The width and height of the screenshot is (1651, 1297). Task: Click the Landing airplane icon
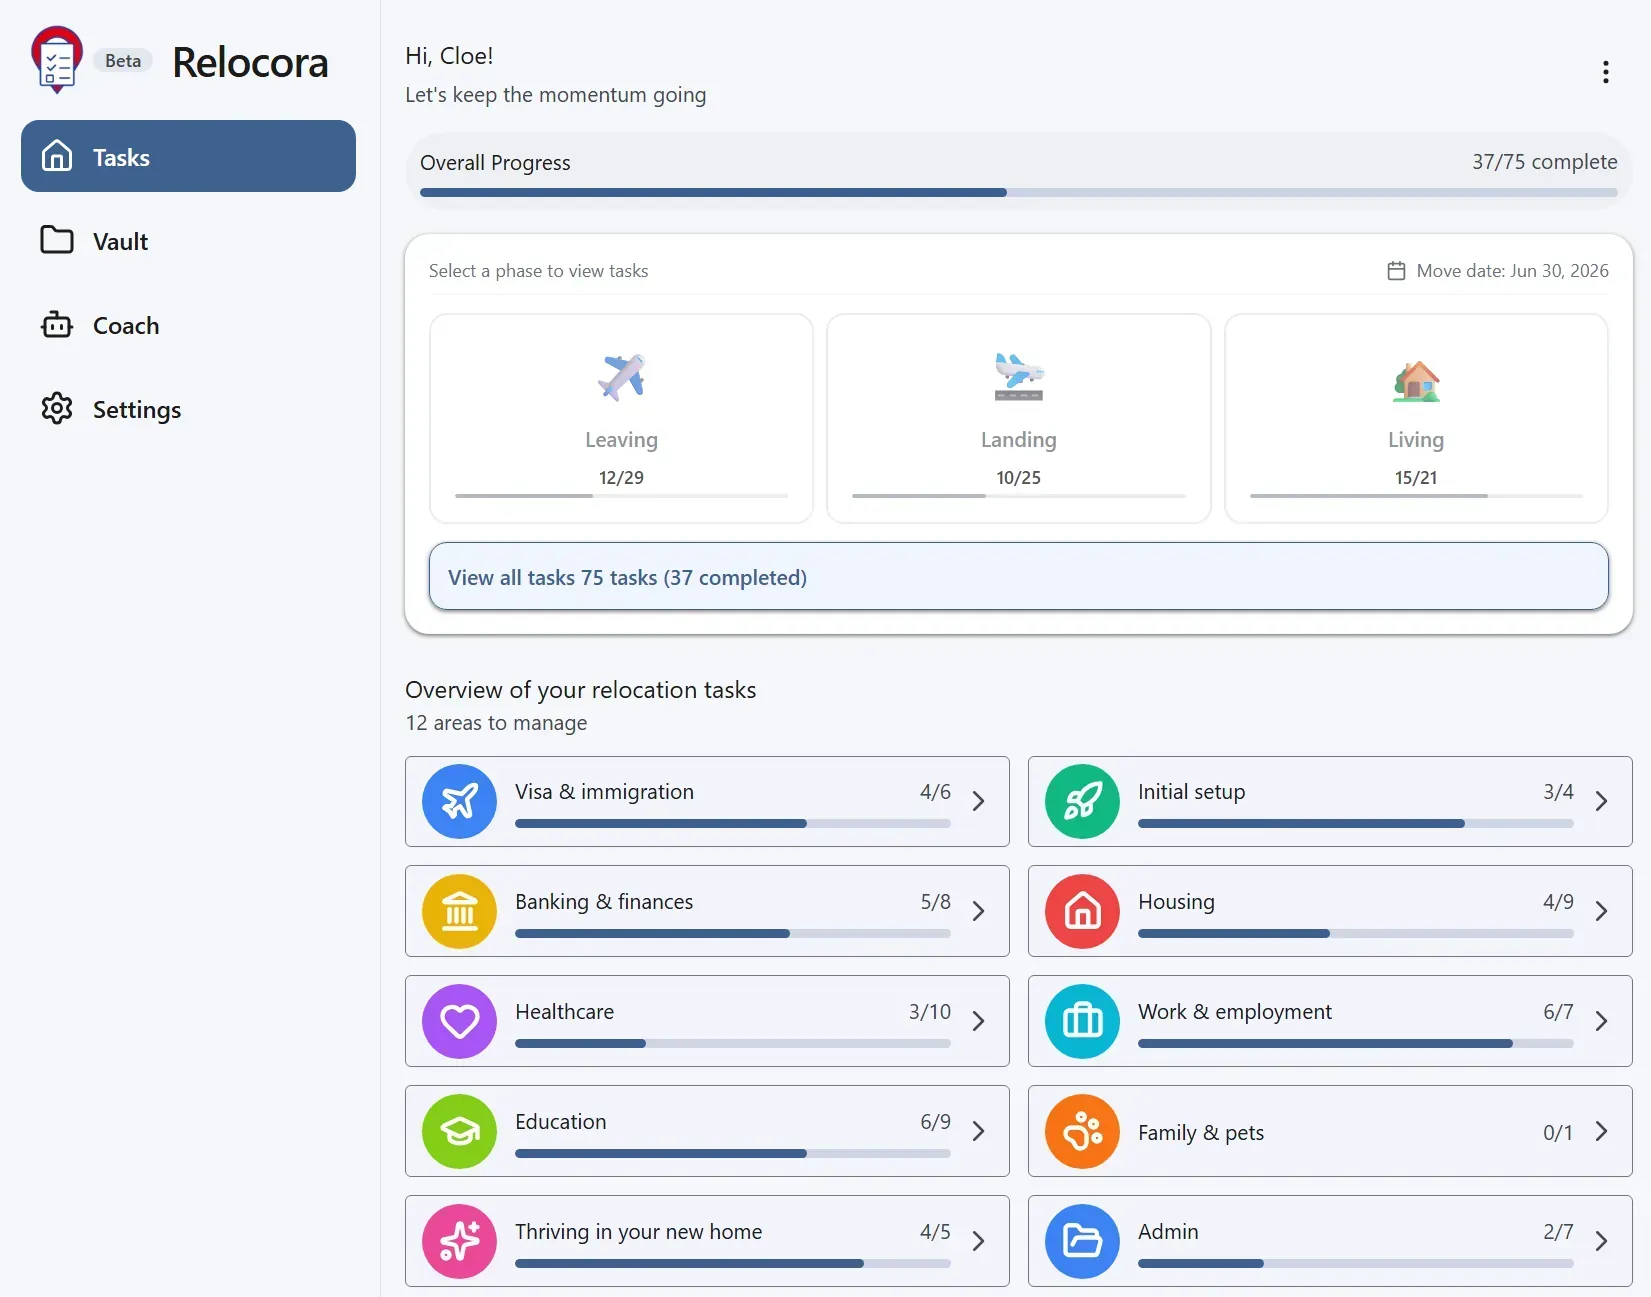point(1019,377)
